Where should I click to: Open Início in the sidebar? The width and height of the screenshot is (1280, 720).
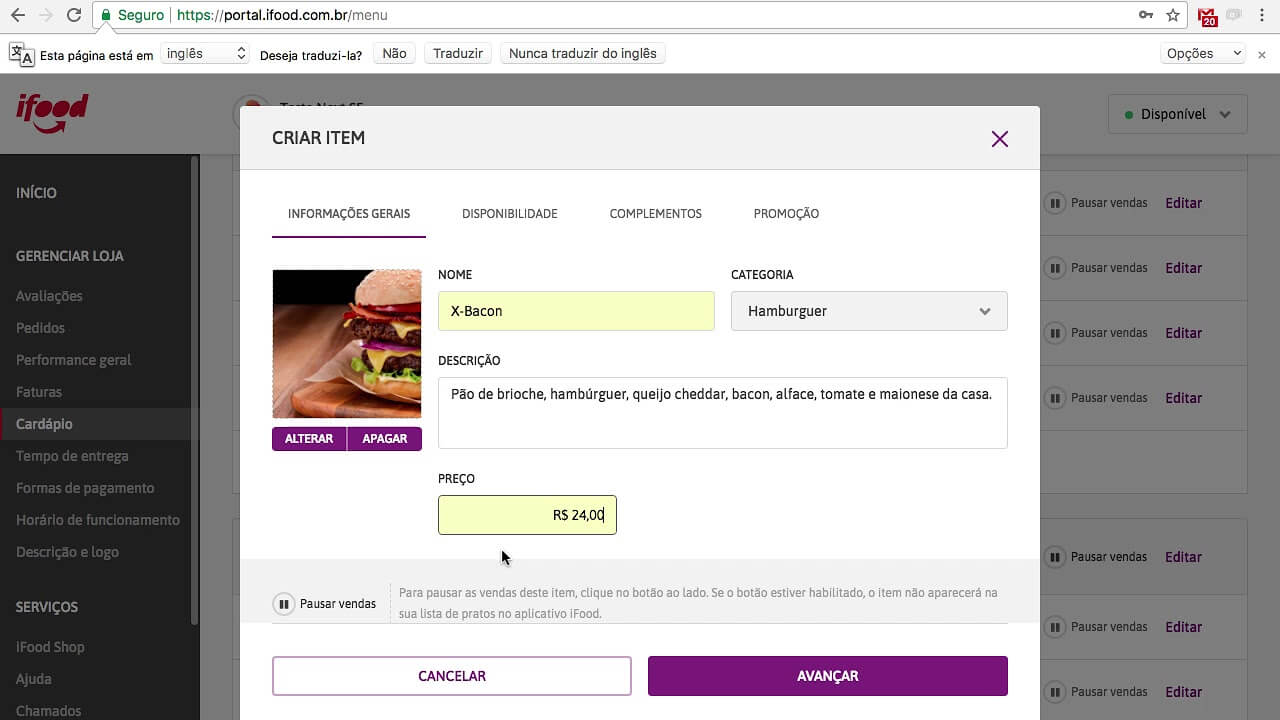pos(36,193)
